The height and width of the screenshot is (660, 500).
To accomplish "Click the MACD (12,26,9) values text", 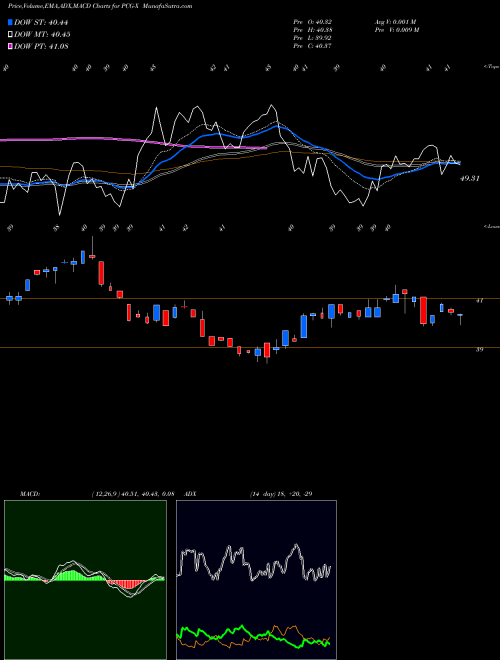I will (133, 494).
